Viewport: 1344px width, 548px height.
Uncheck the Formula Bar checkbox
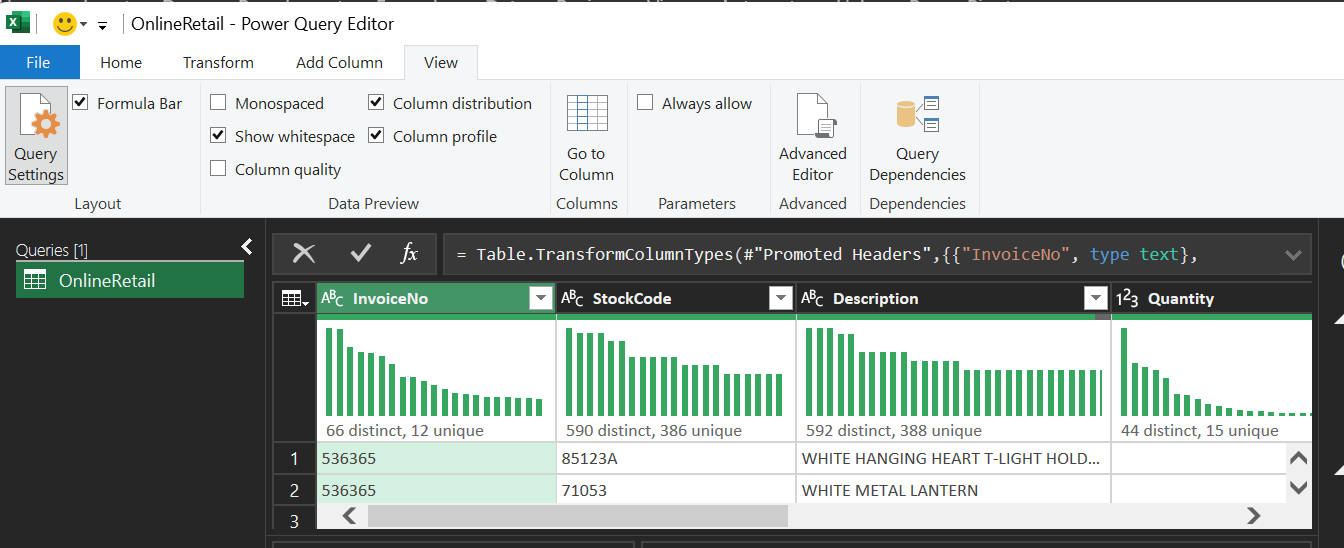tap(81, 103)
